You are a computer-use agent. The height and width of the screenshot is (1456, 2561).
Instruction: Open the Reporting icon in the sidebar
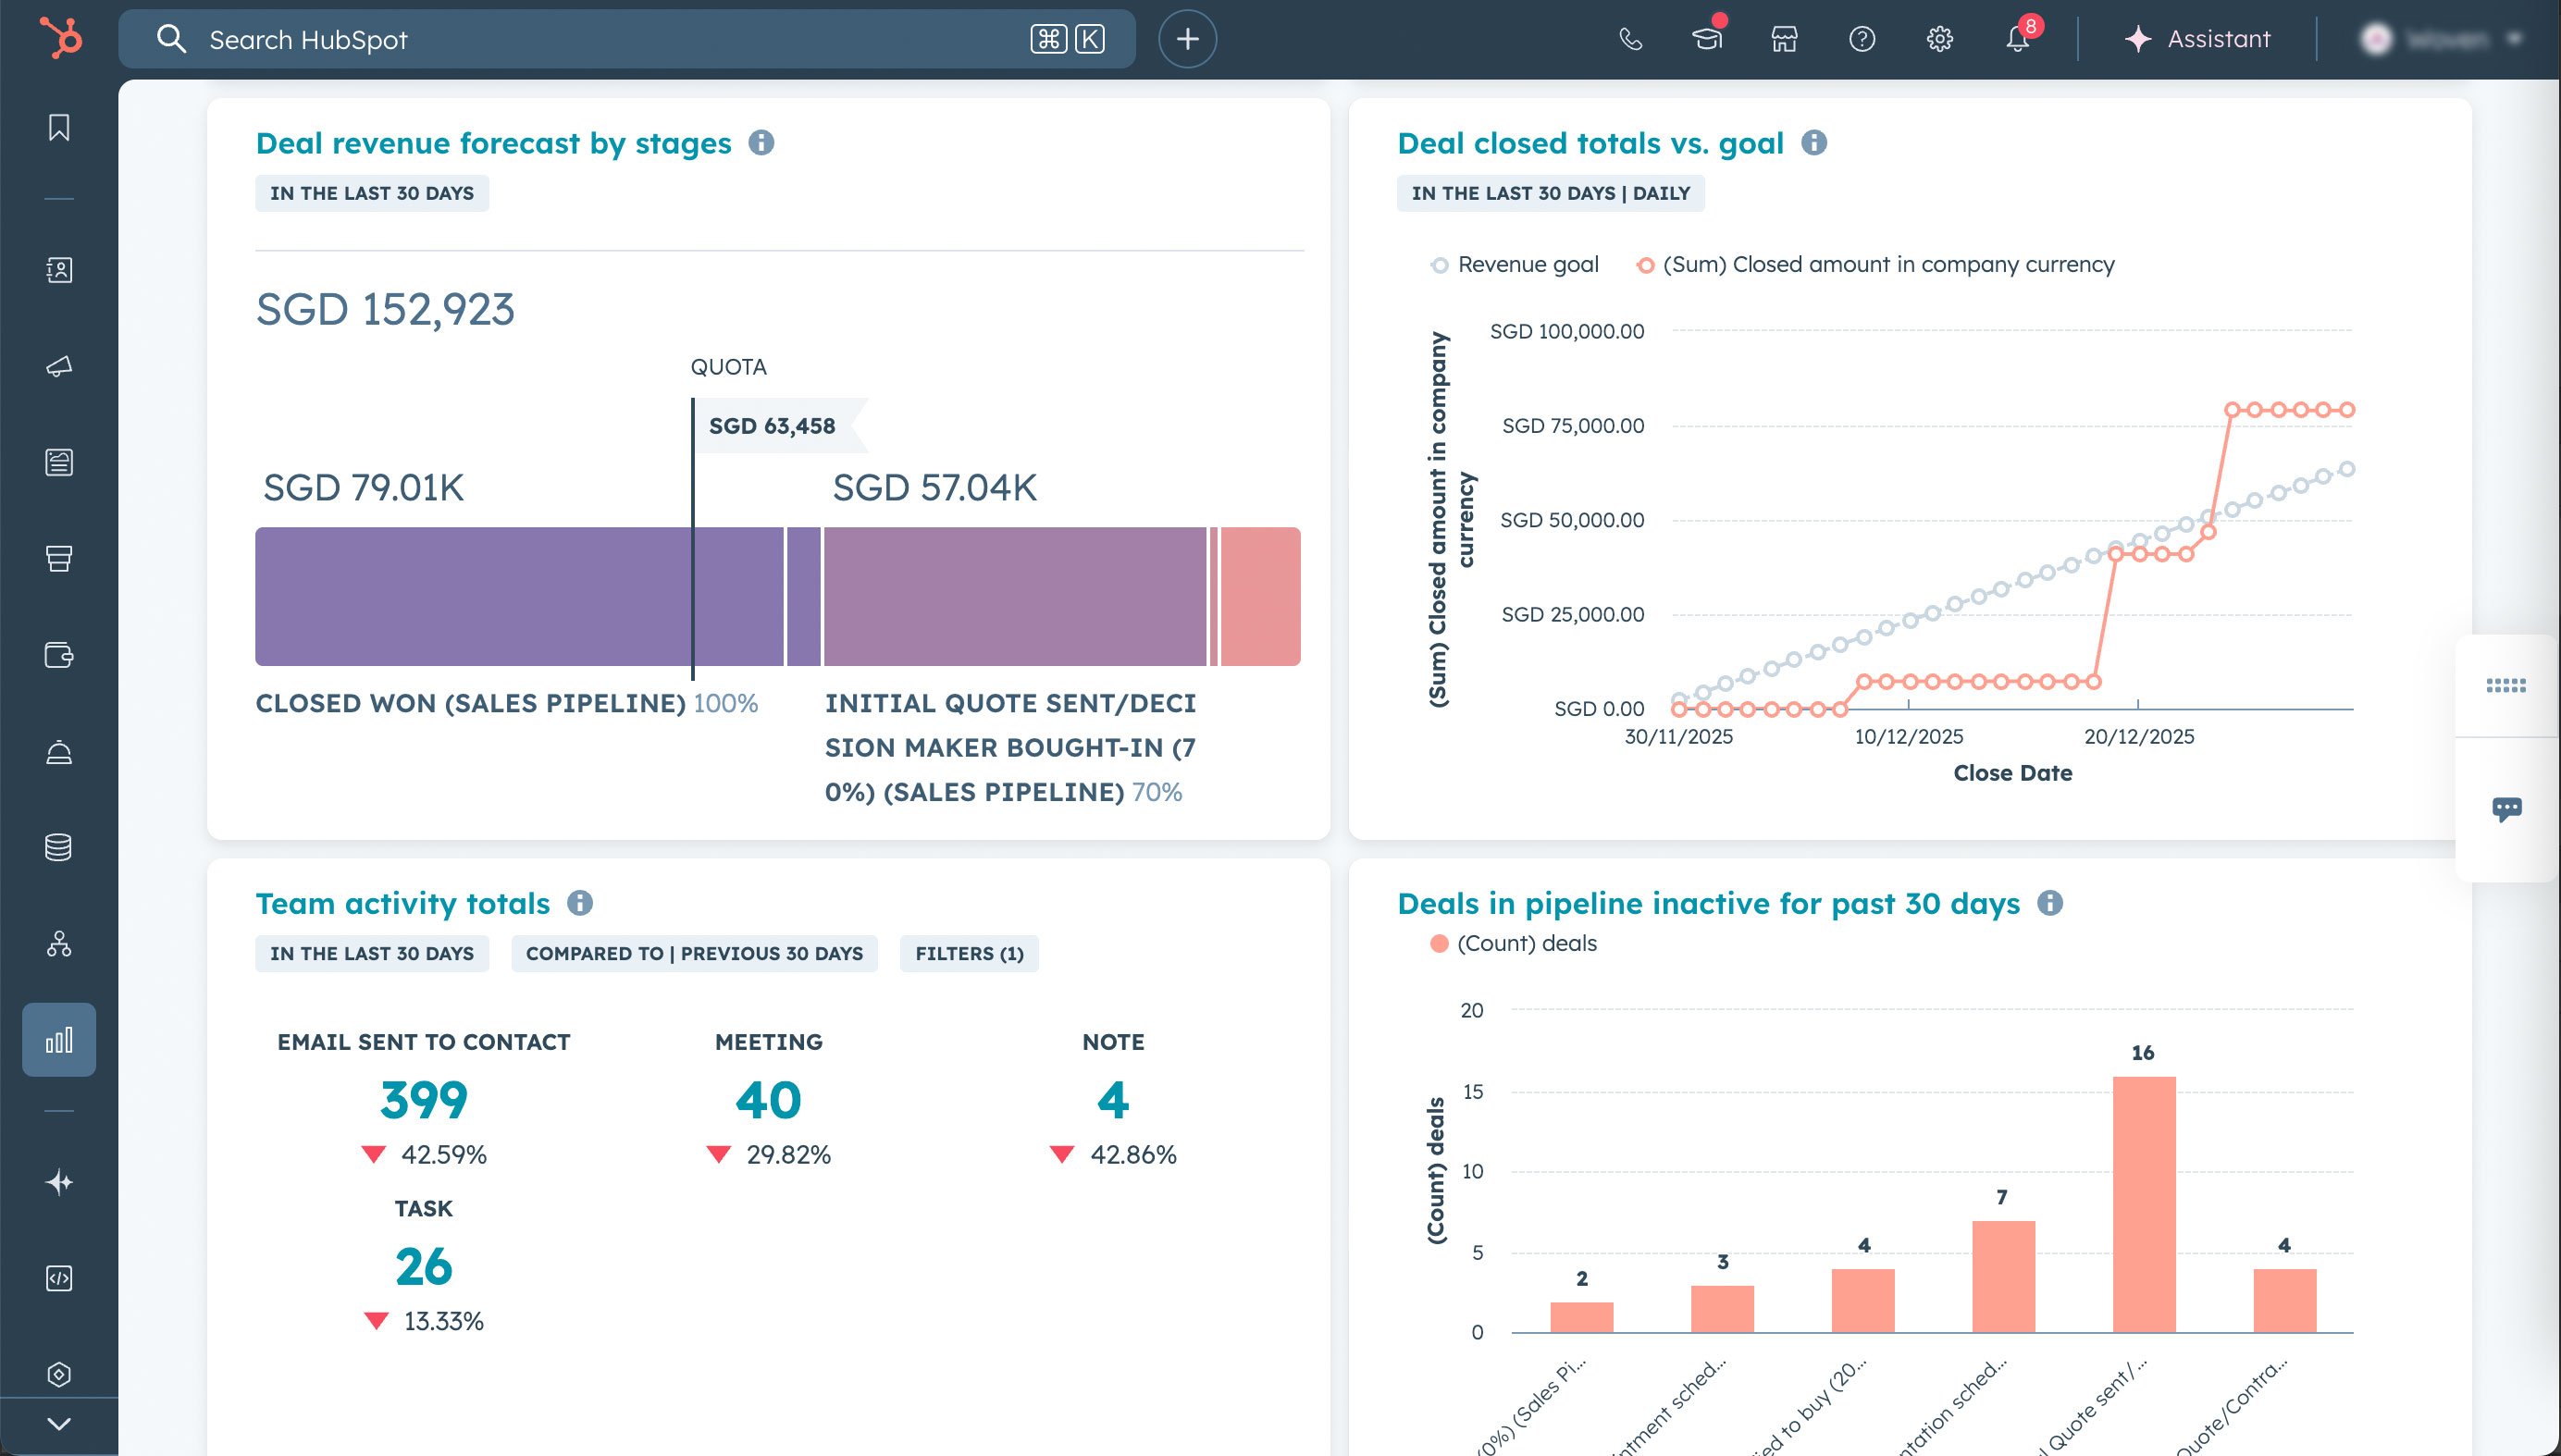tap(58, 1039)
